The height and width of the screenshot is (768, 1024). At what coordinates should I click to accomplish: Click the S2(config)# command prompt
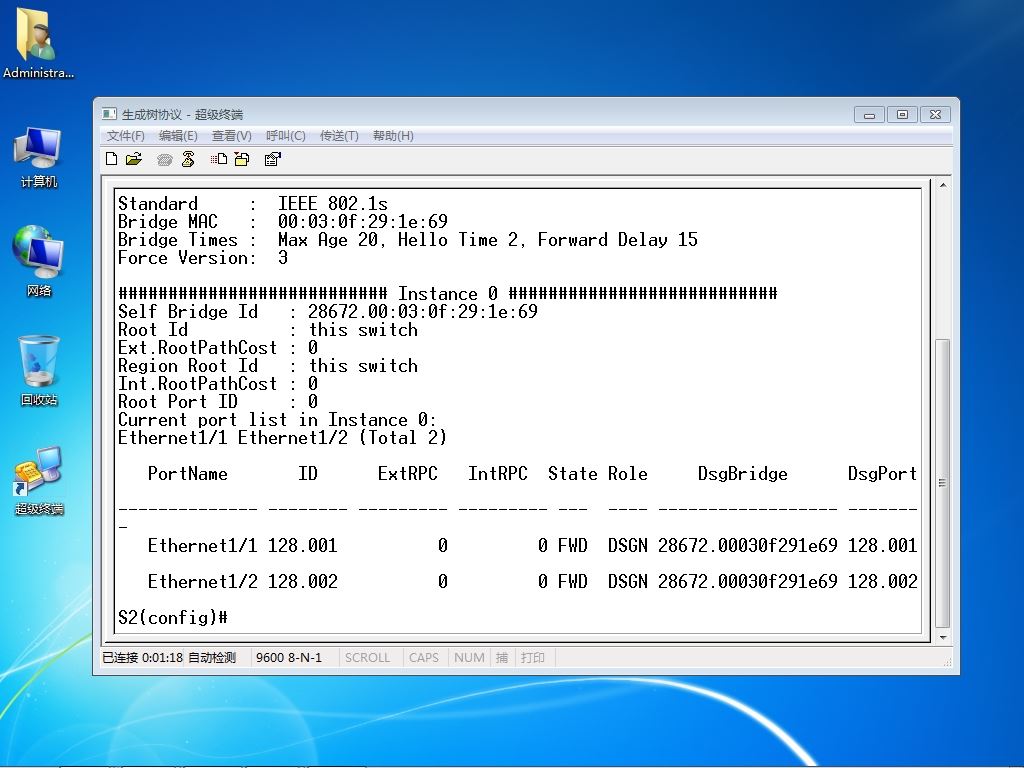pos(173,617)
